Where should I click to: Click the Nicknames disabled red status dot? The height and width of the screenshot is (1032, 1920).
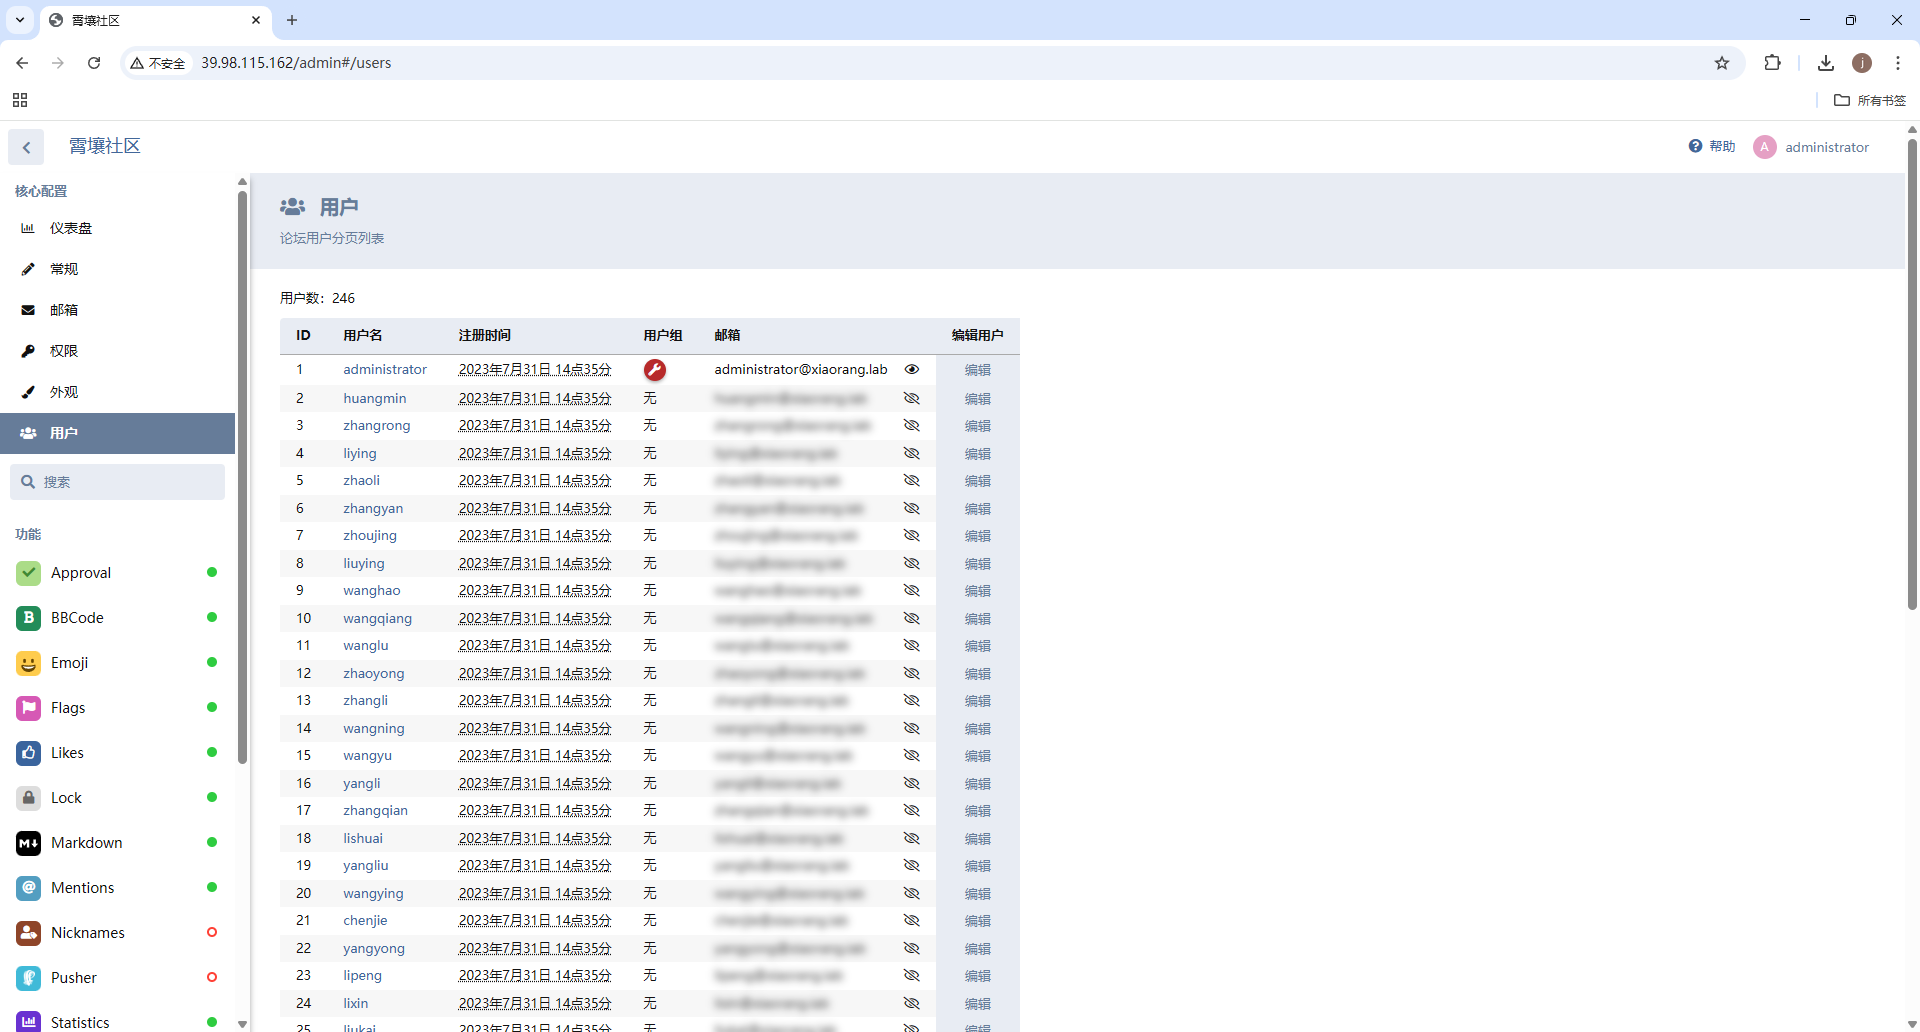212,933
